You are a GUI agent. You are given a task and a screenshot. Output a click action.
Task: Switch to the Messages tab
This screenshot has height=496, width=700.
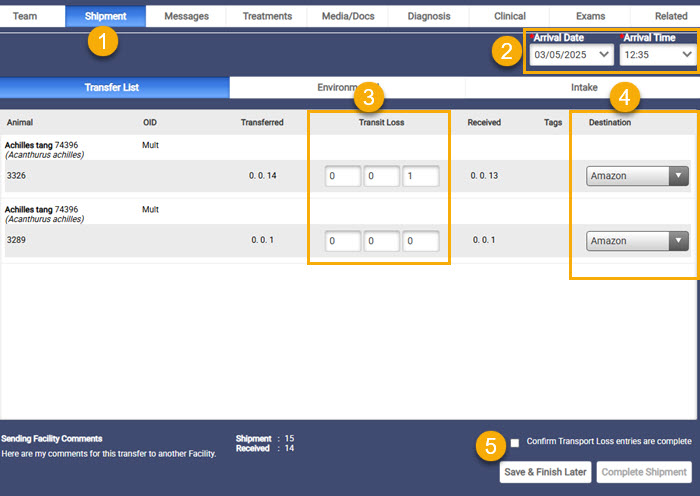pos(186,16)
